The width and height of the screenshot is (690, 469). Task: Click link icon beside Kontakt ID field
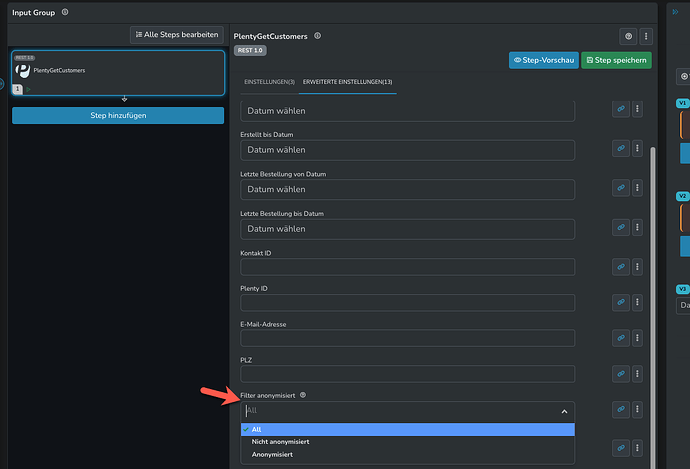point(620,267)
